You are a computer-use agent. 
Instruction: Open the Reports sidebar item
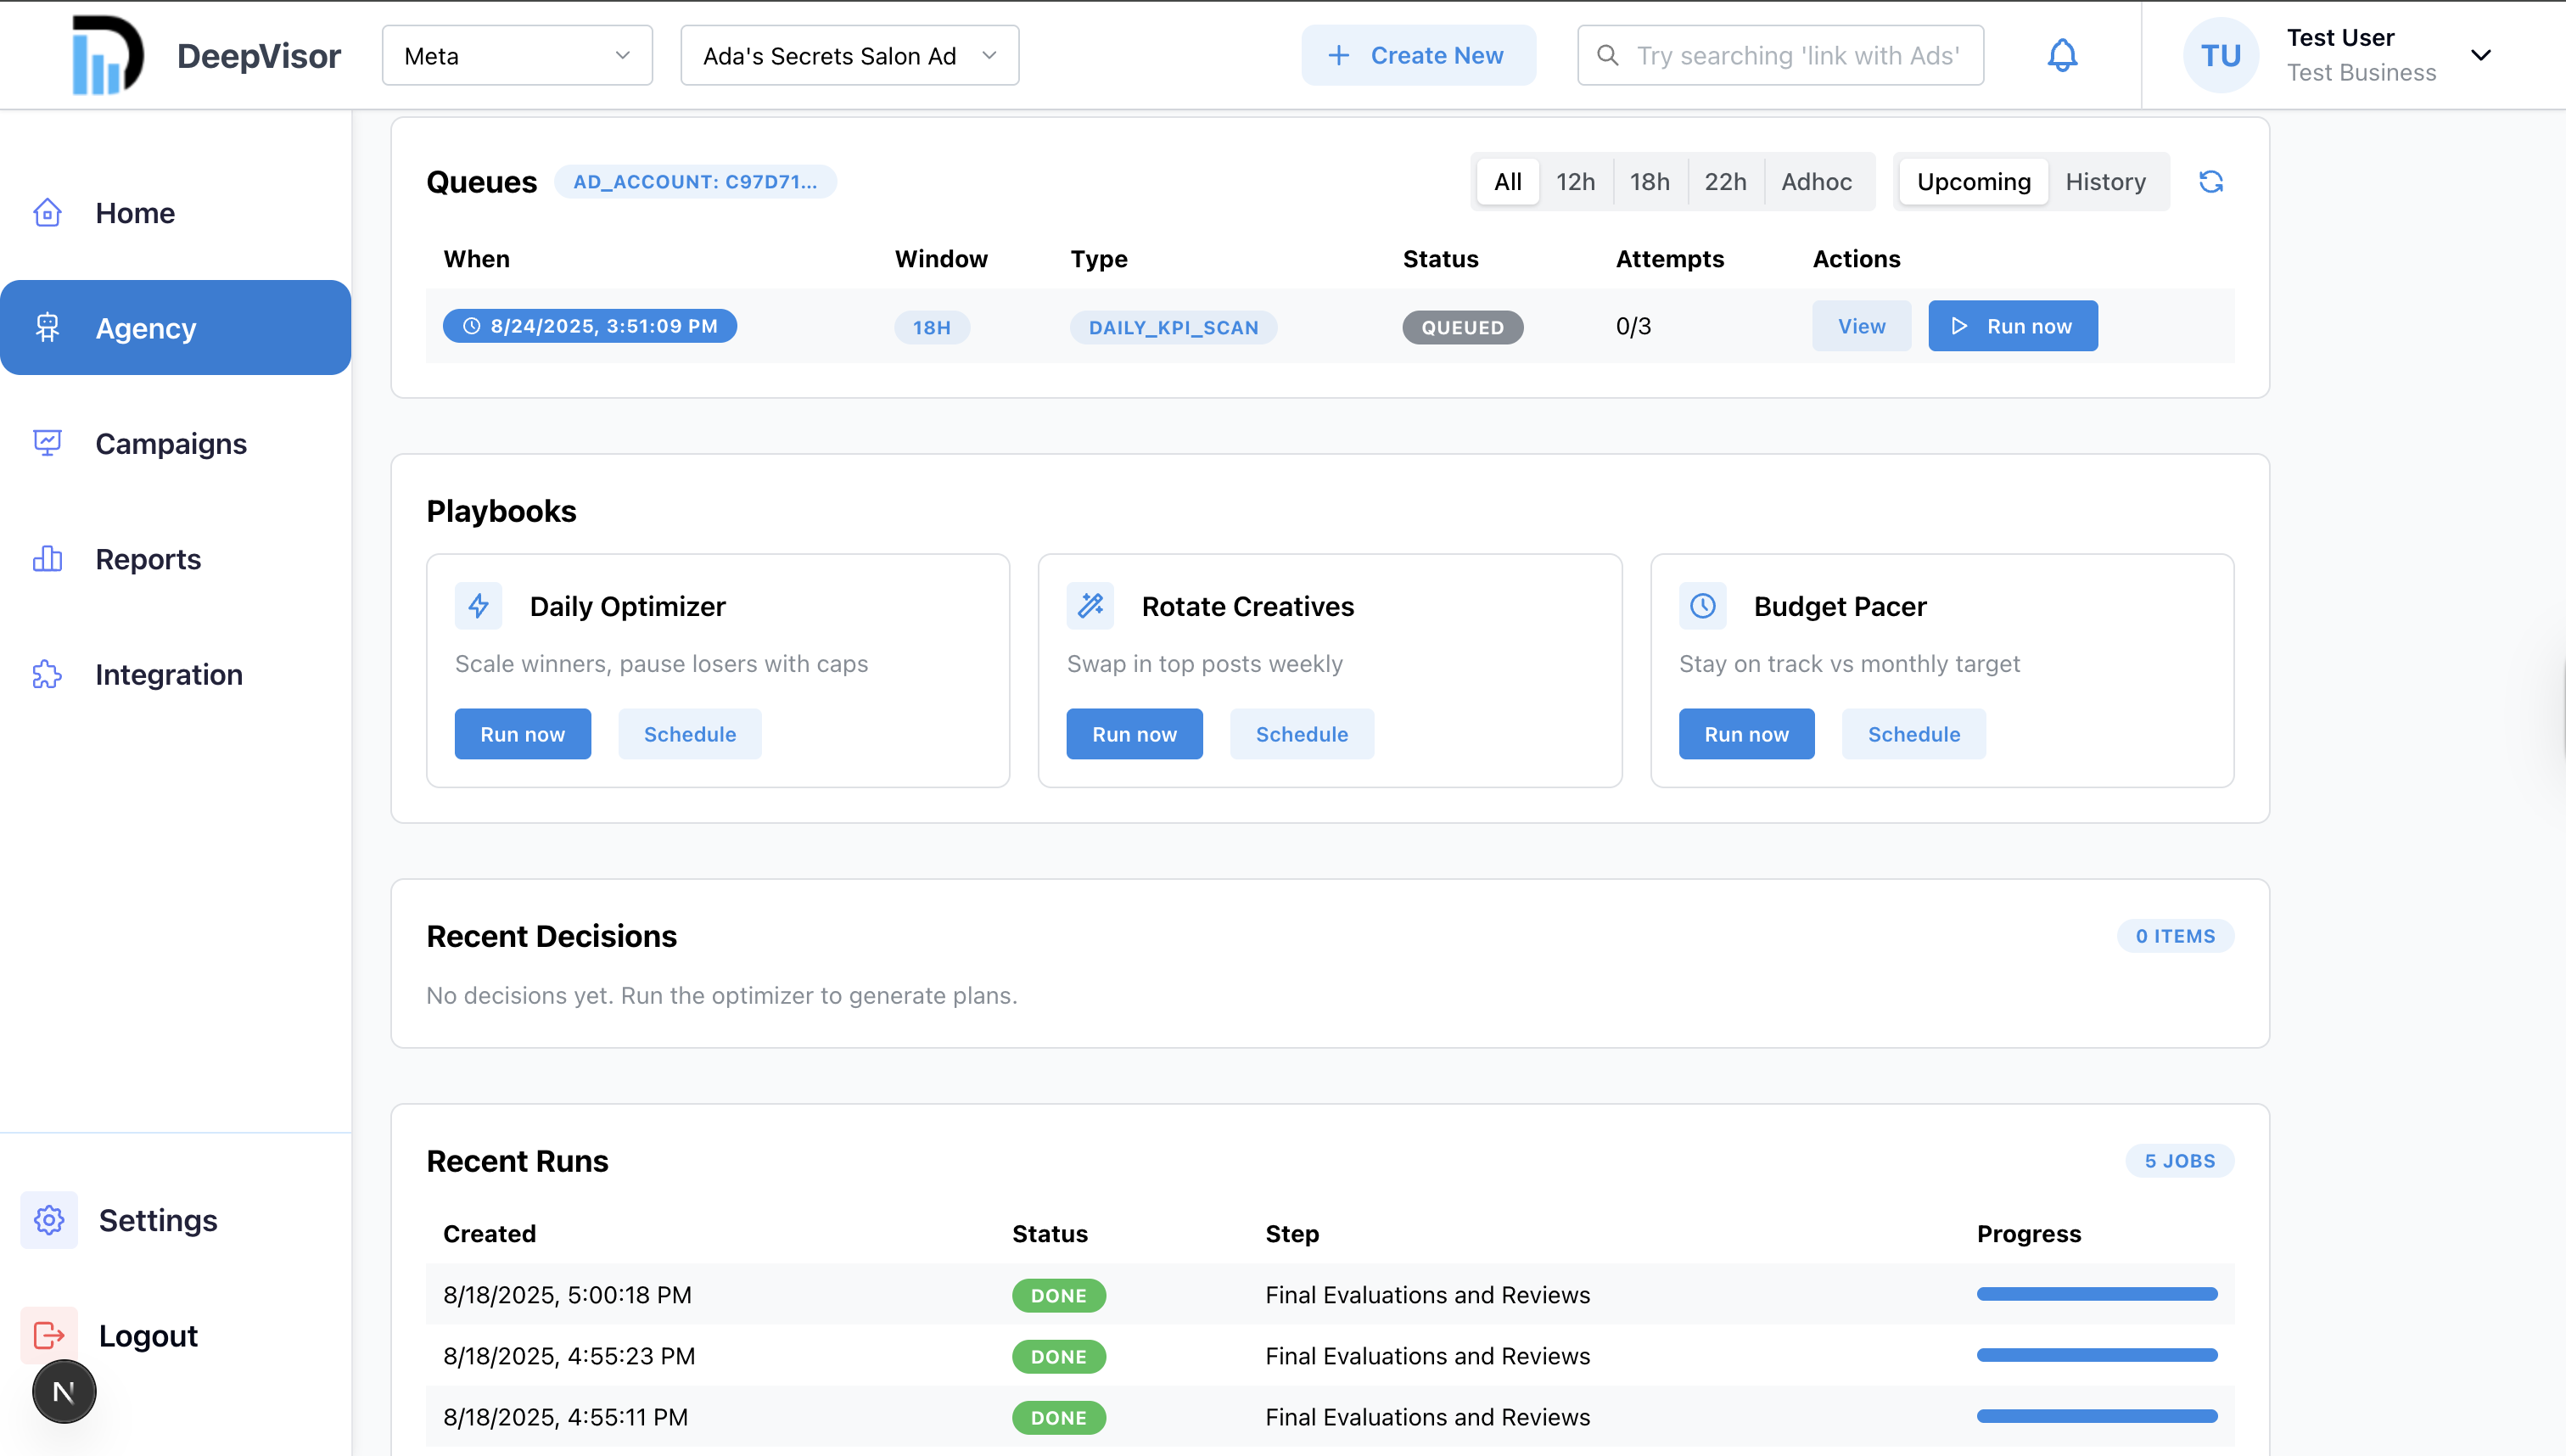(x=148, y=559)
